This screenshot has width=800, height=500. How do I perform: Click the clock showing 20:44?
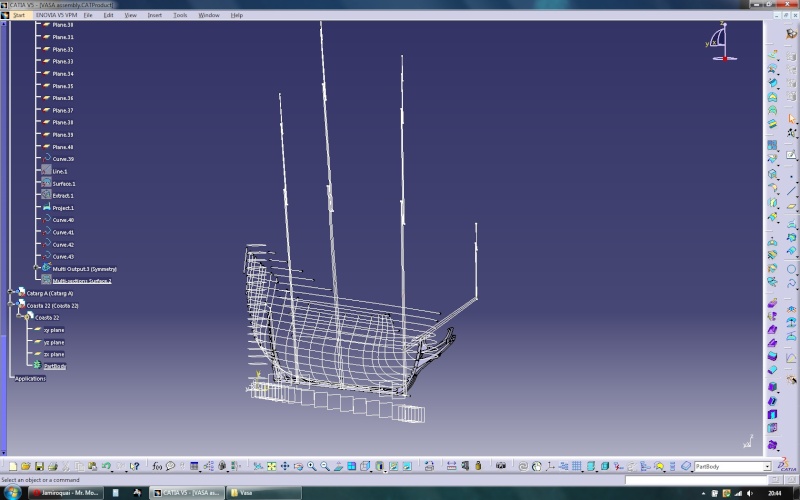tap(774, 493)
